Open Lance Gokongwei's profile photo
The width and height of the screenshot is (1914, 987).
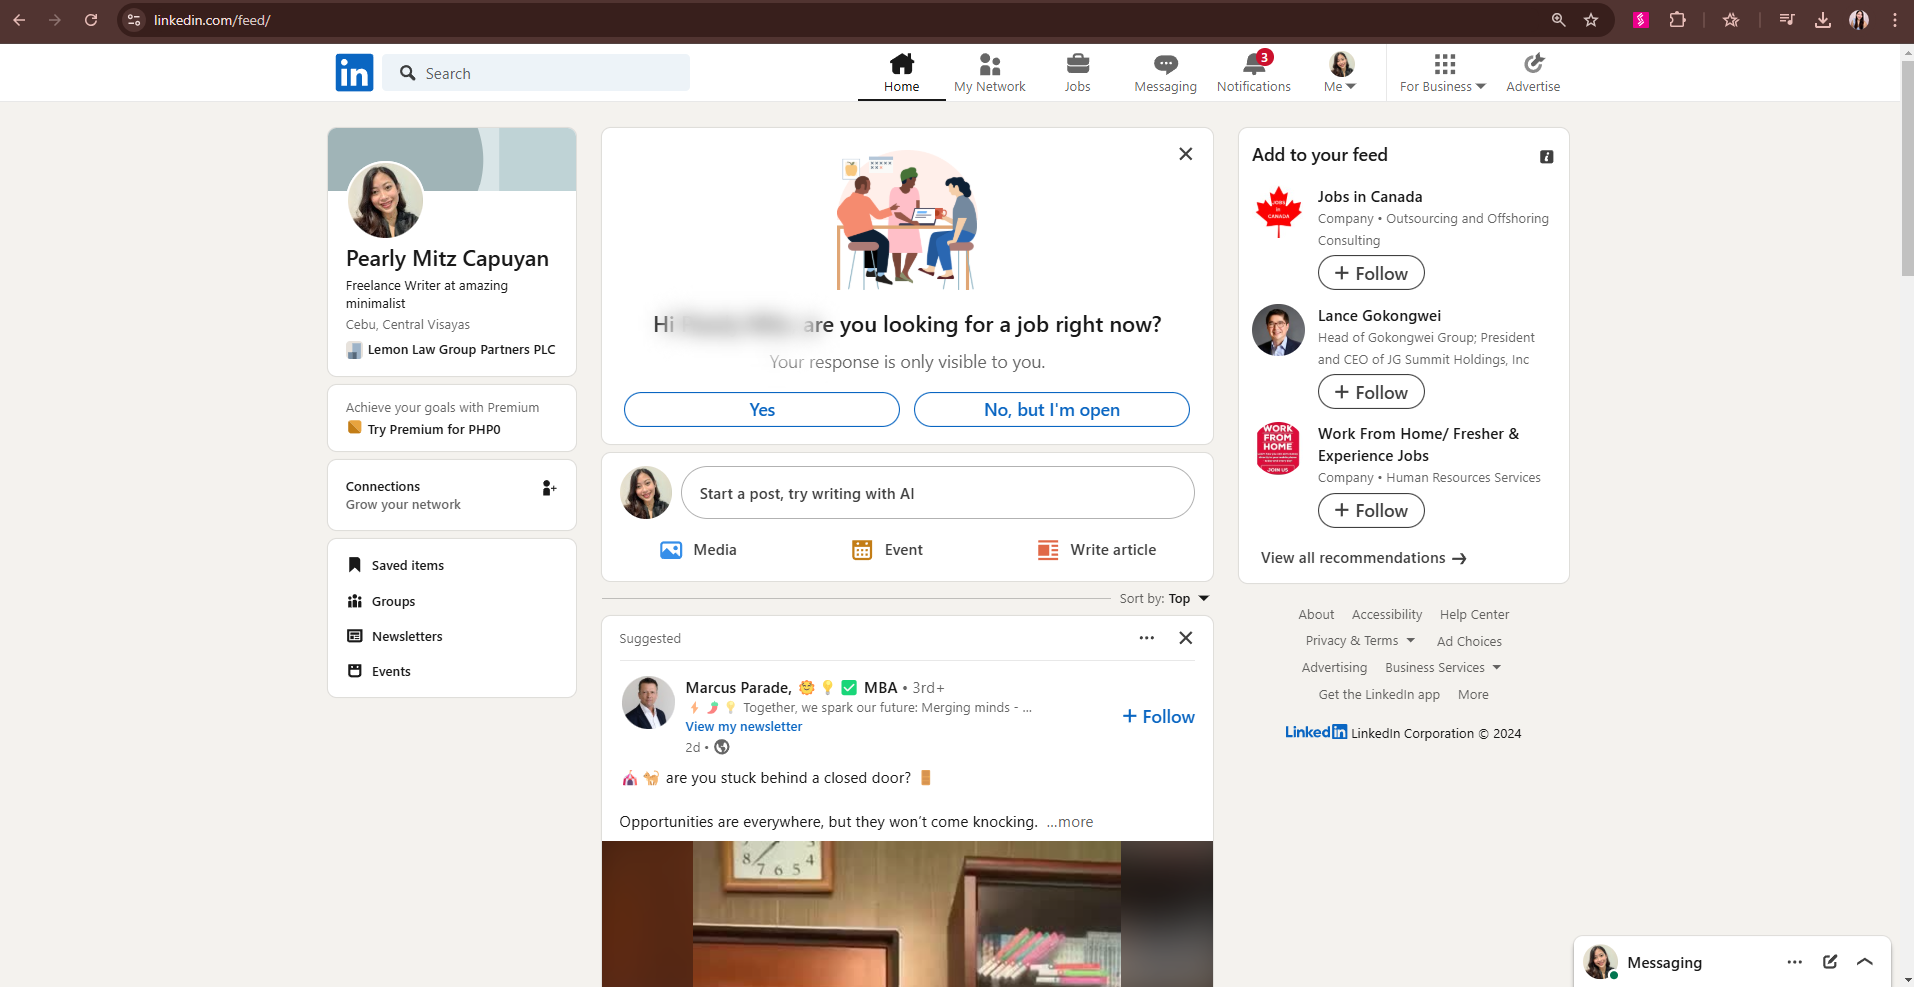[1278, 330]
